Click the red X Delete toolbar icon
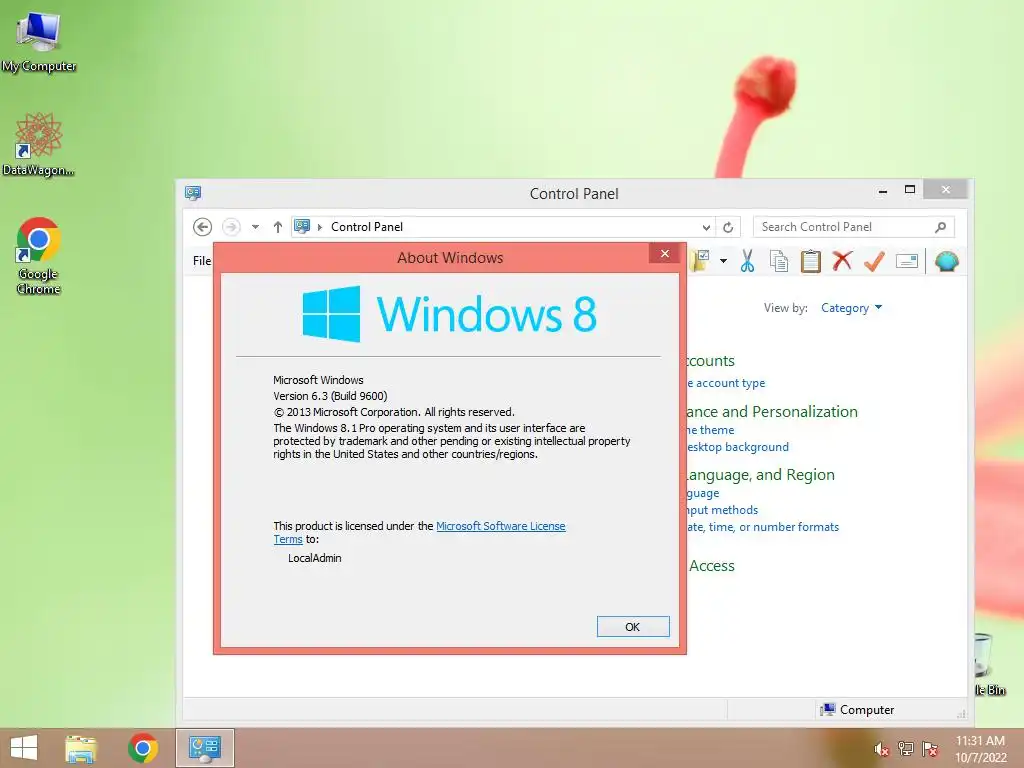 pos(842,261)
